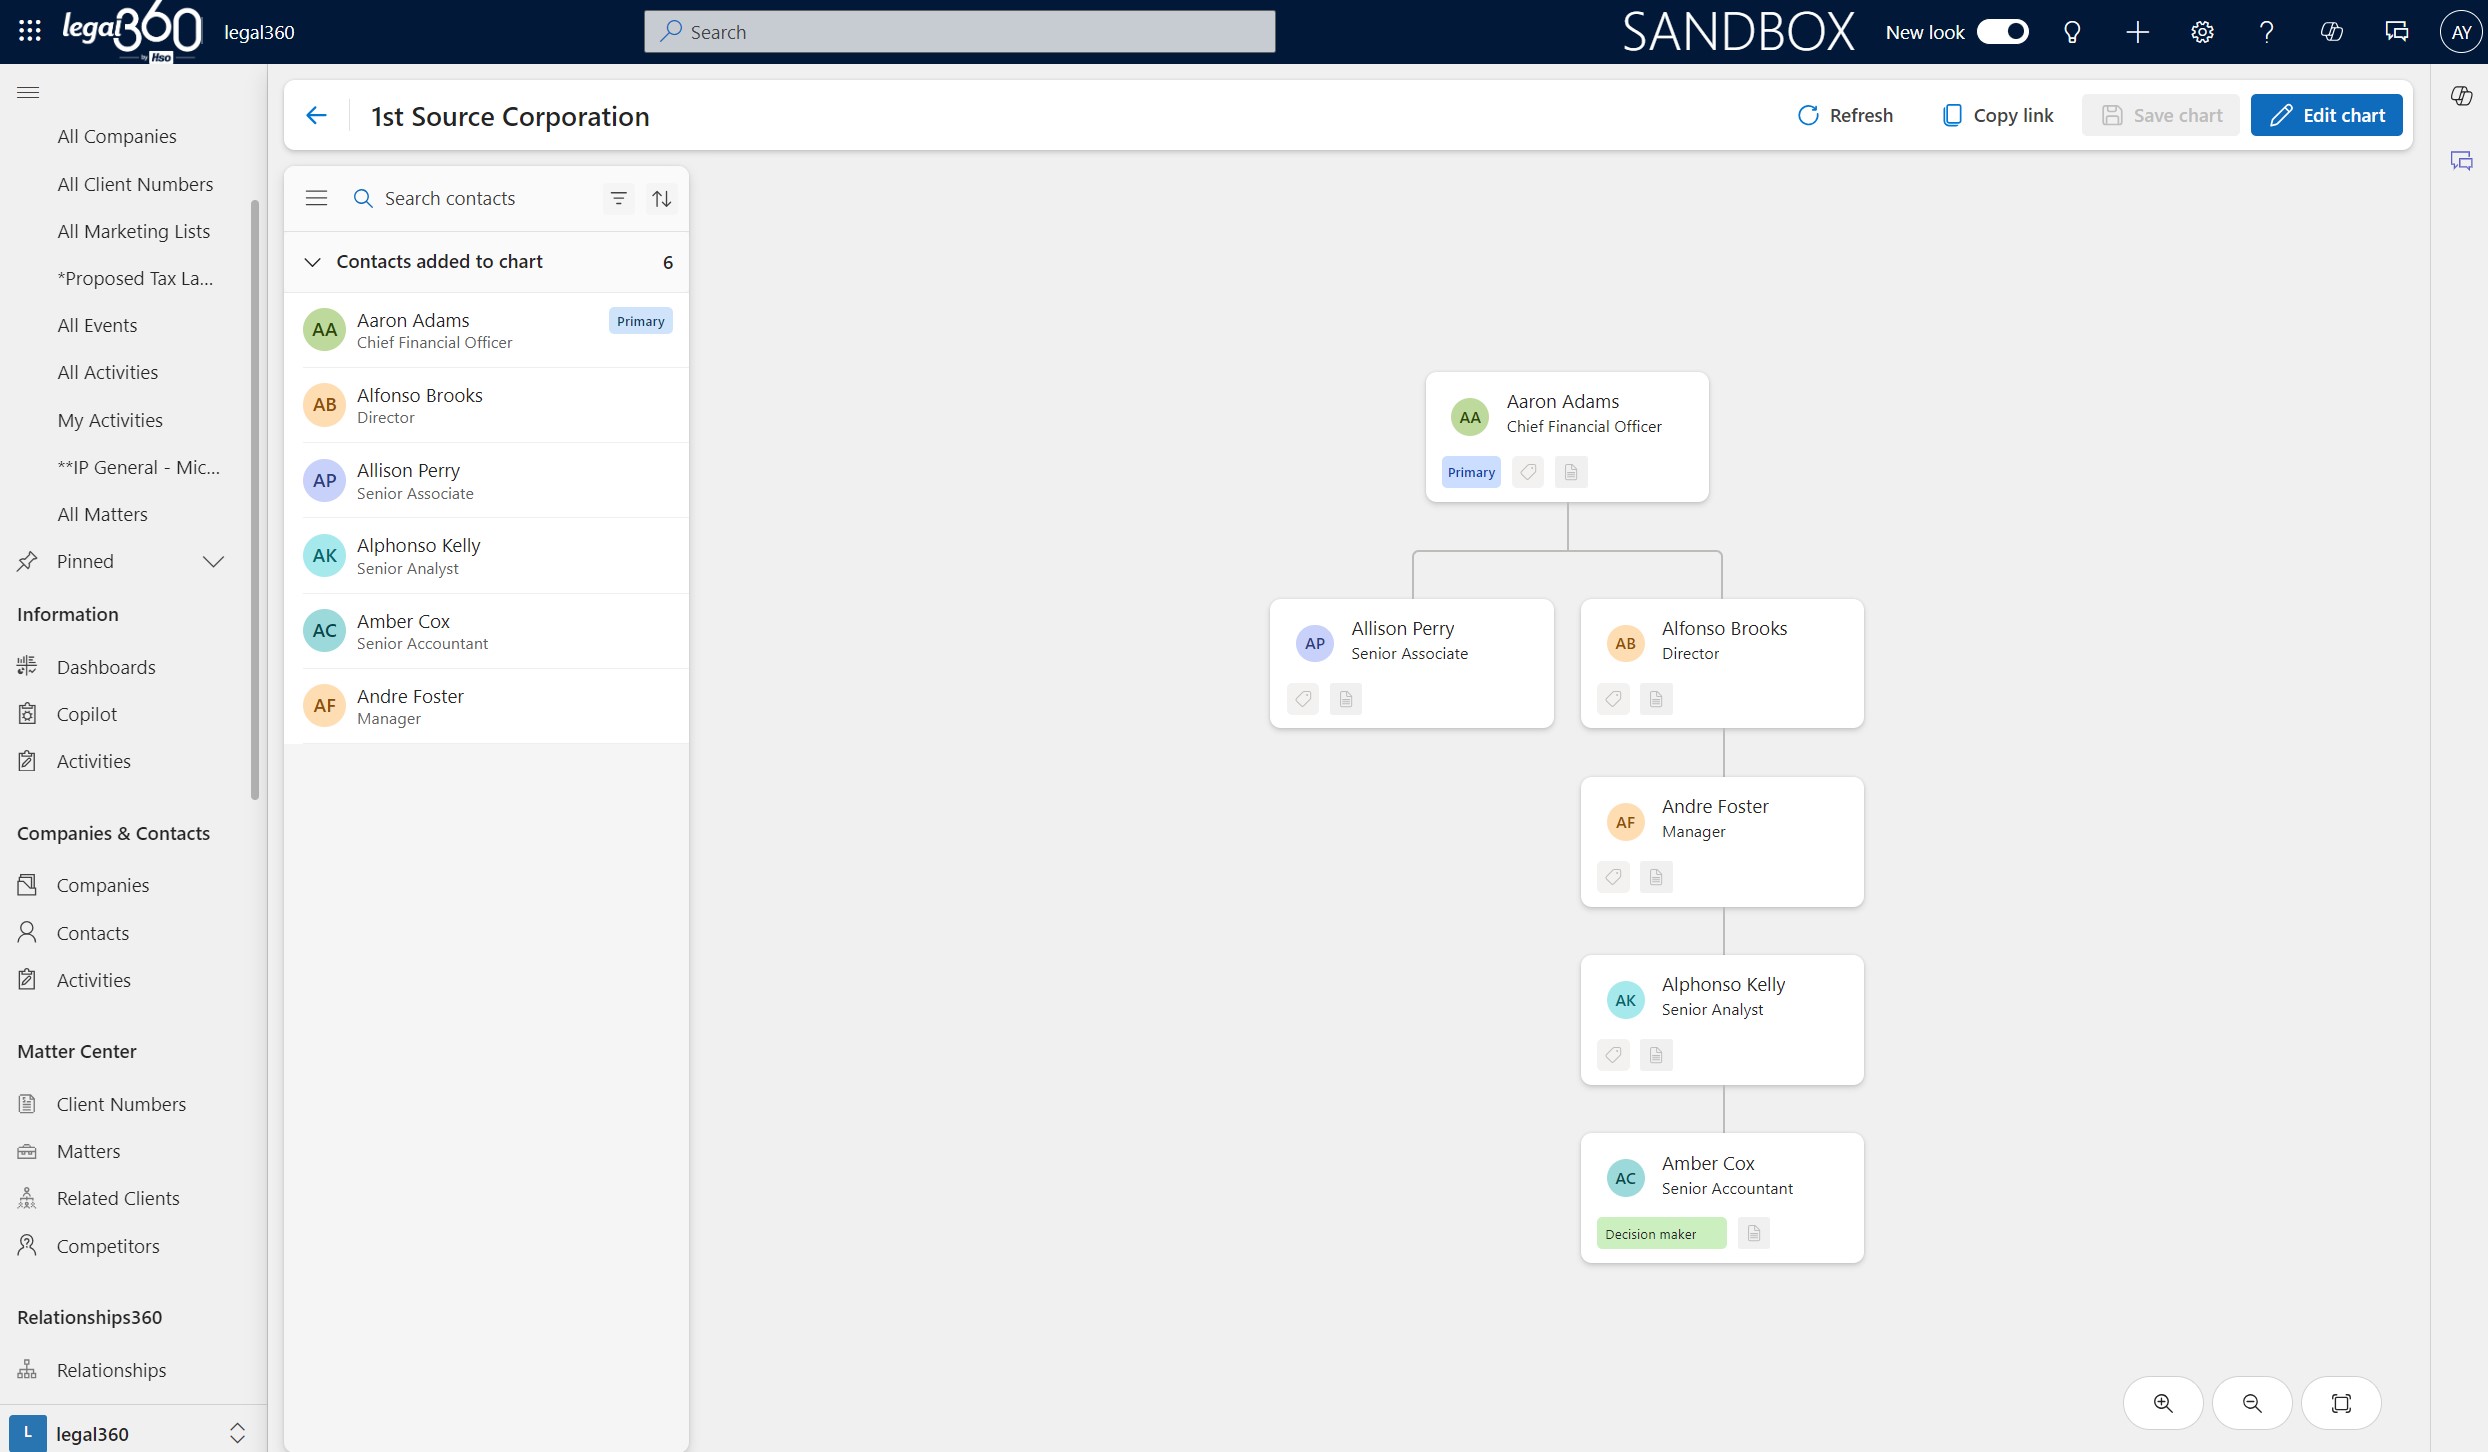Open Copilot pane icon on right rail
The image size is (2488, 1452).
tap(2461, 96)
